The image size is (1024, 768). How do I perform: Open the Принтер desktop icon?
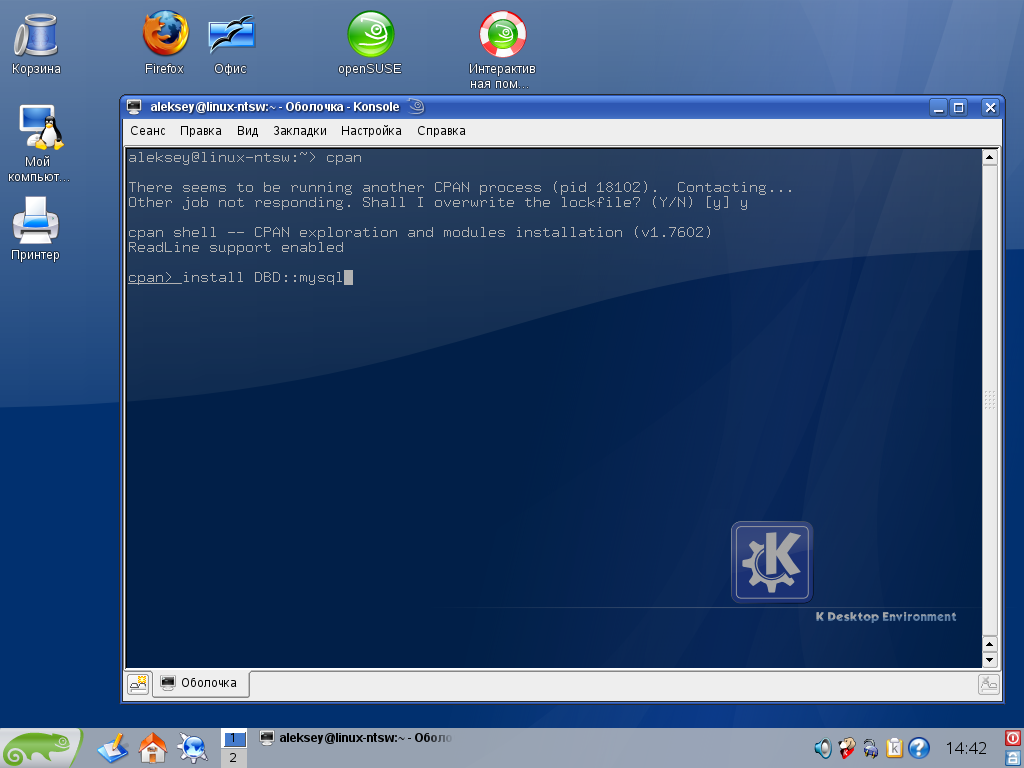pyautogui.click(x=36, y=222)
